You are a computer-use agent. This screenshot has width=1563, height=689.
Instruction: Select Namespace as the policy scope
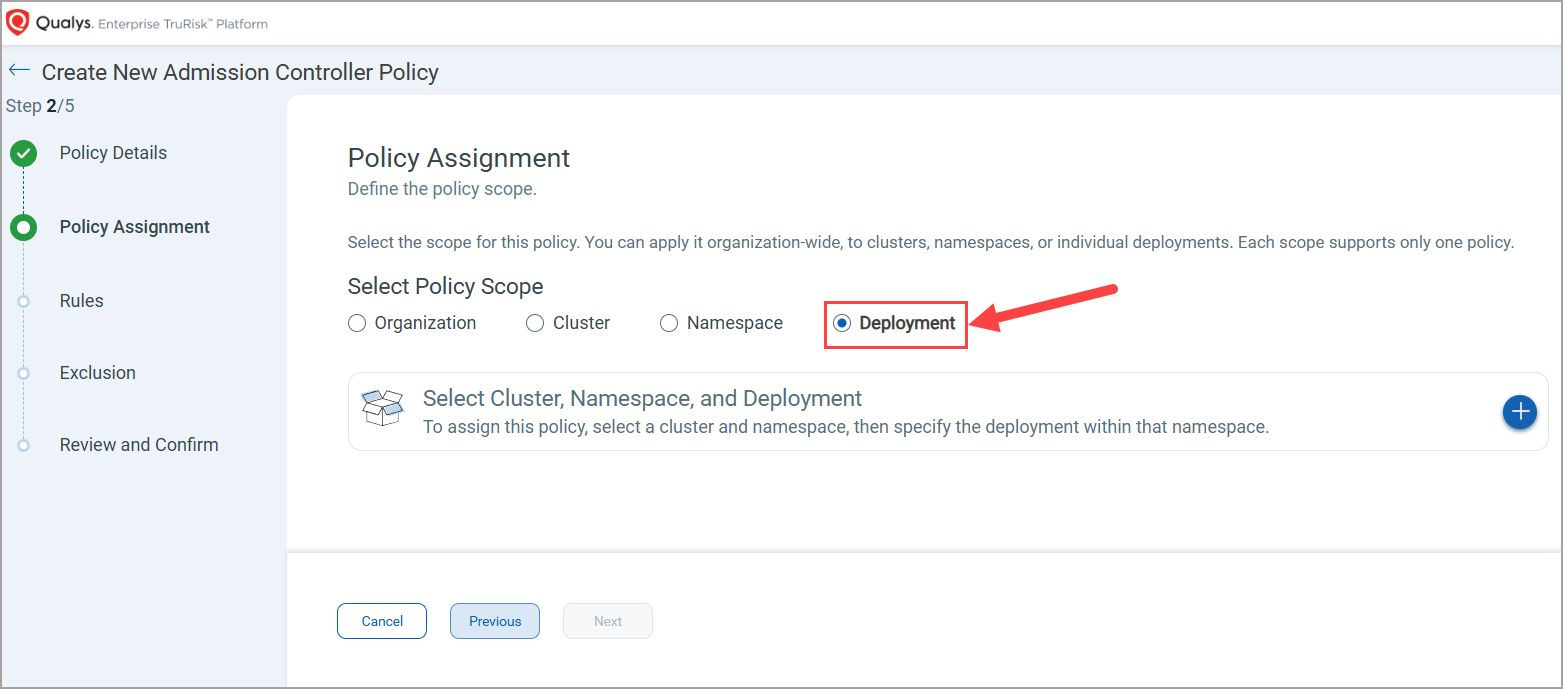[x=669, y=323]
